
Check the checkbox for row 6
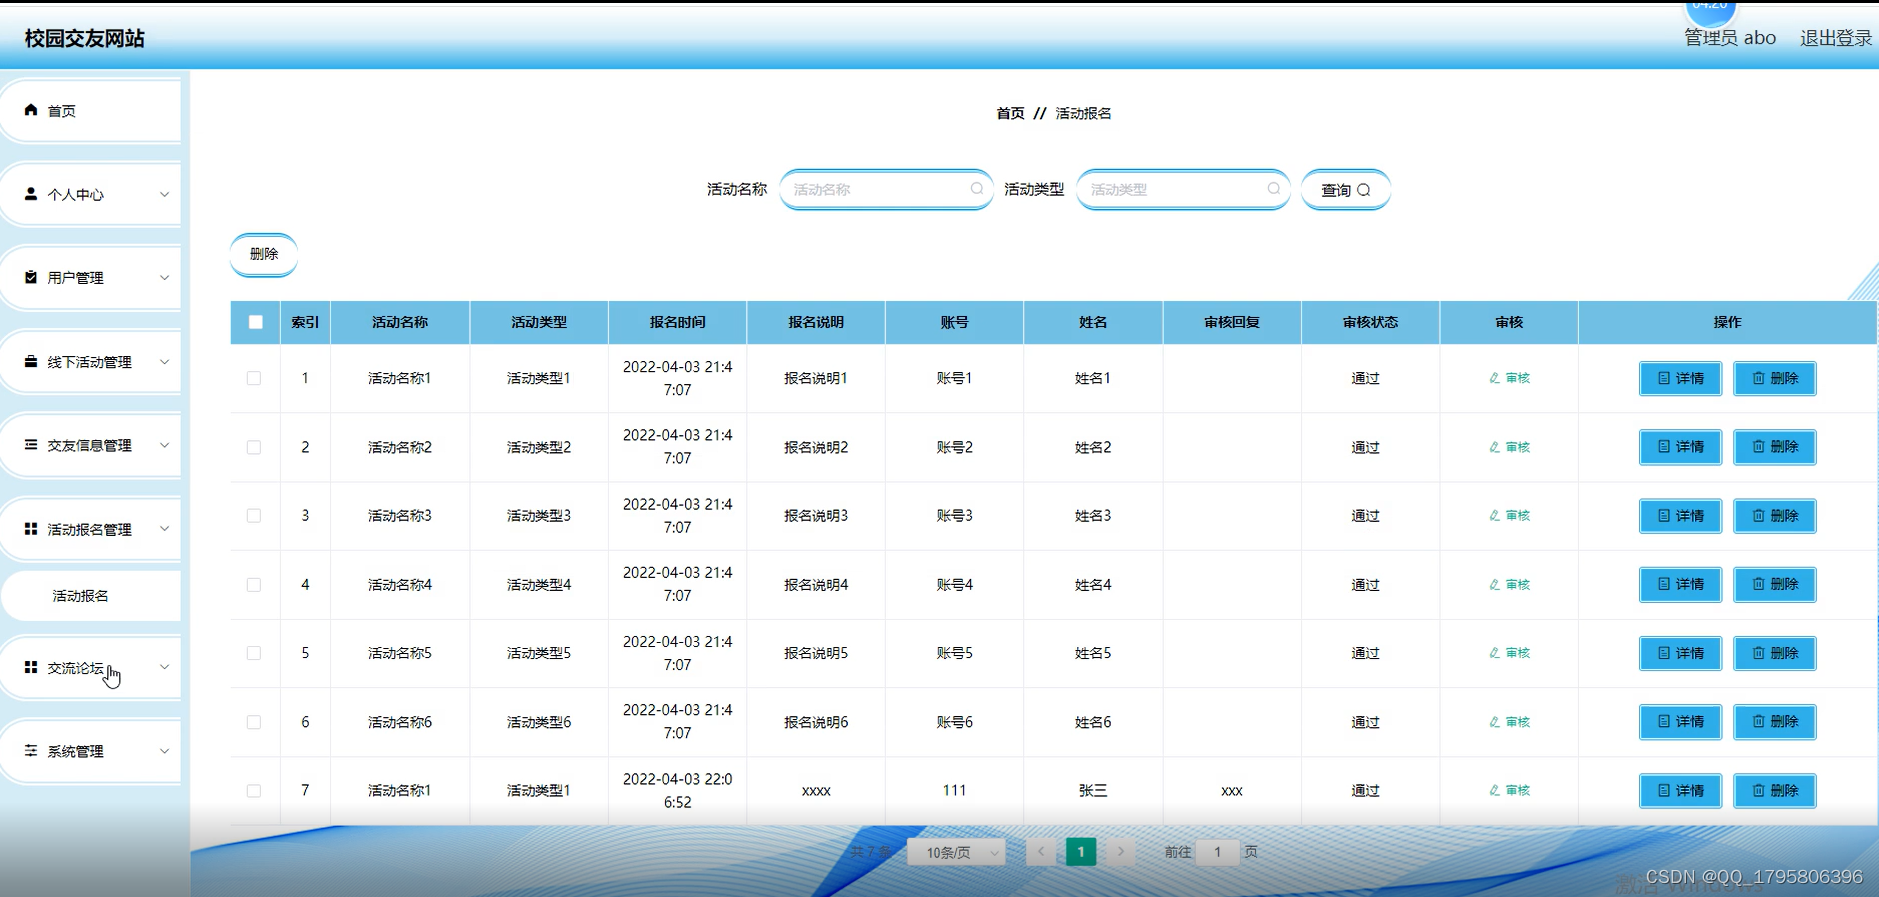pyautogui.click(x=254, y=722)
